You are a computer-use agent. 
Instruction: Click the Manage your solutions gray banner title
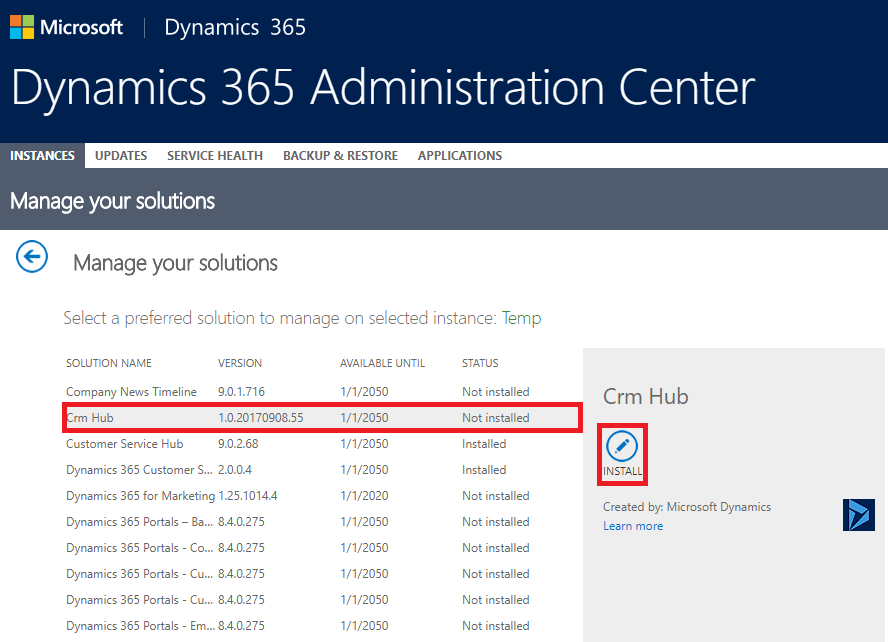(x=113, y=201)
